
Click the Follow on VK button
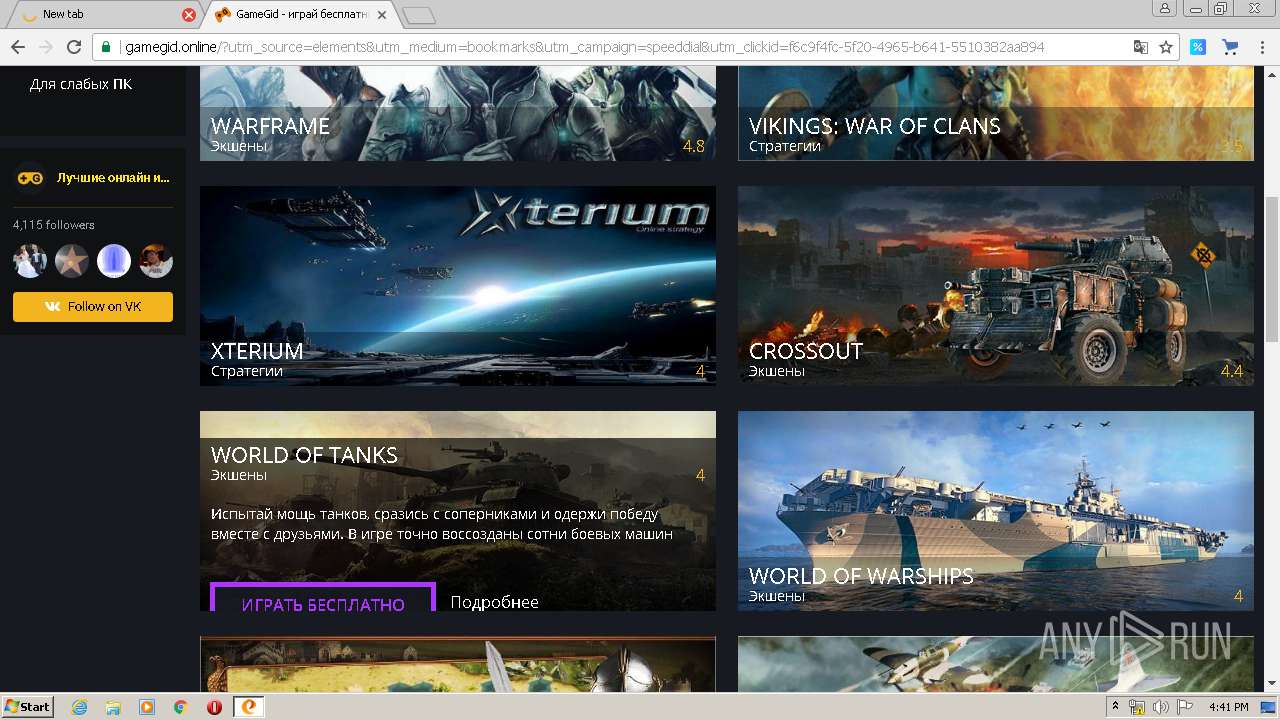click(93, 307)
